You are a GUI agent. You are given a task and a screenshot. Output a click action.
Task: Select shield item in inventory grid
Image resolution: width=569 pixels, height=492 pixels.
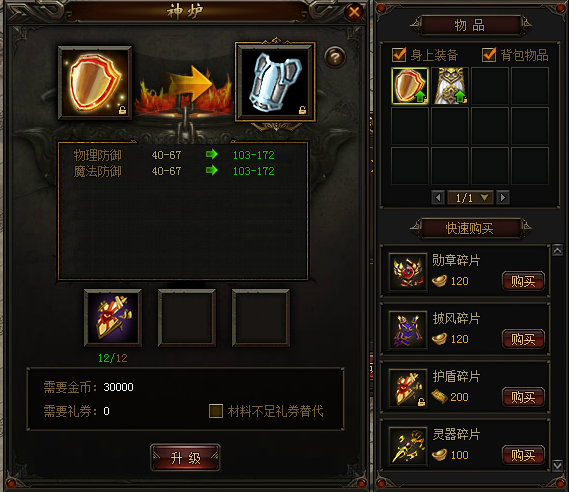[410, 86]
